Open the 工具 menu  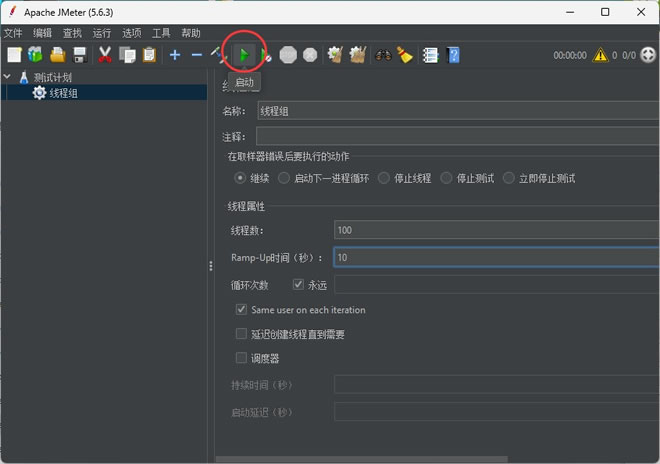point(161,33)
